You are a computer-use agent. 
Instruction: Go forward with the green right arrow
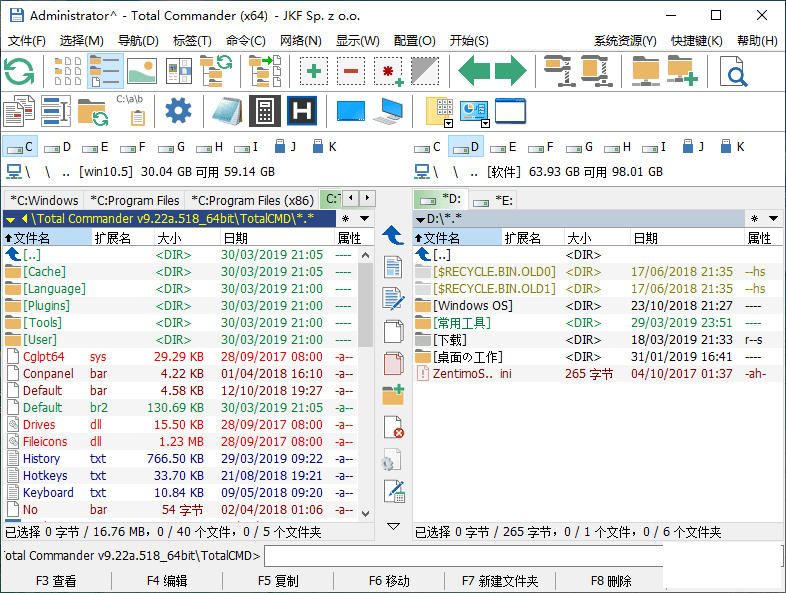tap(511, 72)
